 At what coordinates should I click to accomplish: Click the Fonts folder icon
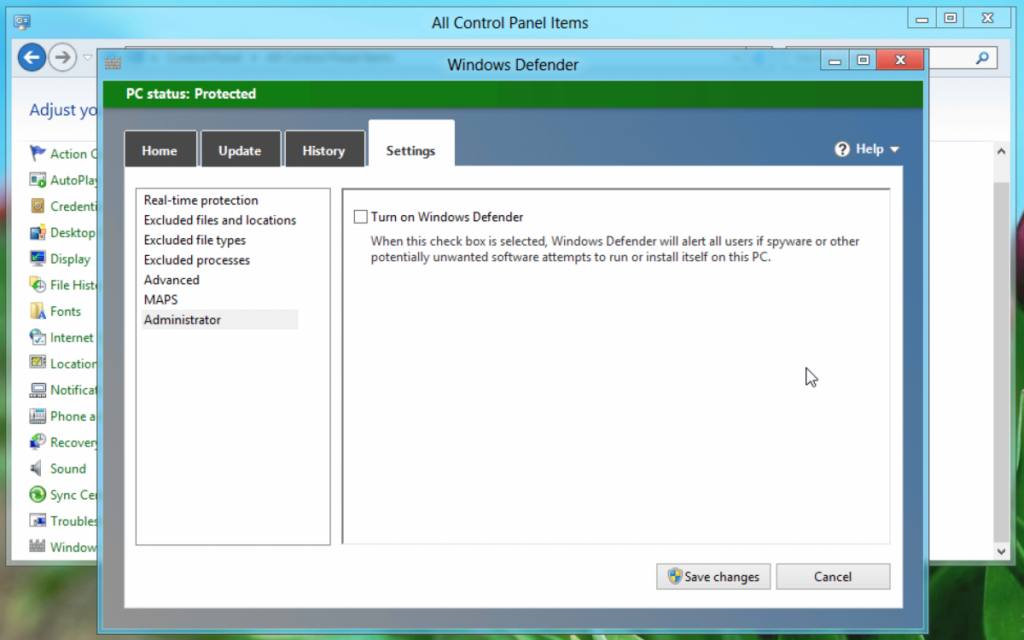click(38, 311)
